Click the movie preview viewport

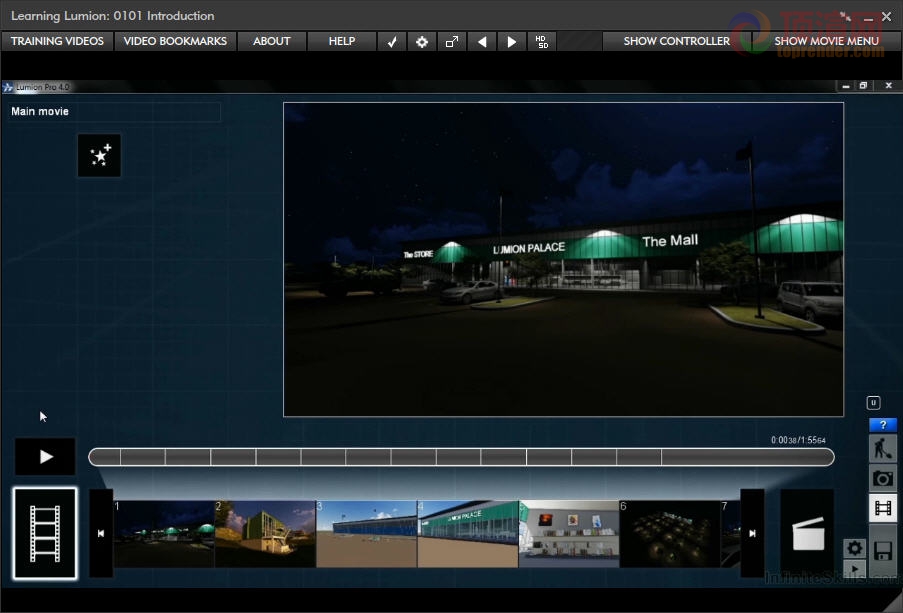pos(563,259)
